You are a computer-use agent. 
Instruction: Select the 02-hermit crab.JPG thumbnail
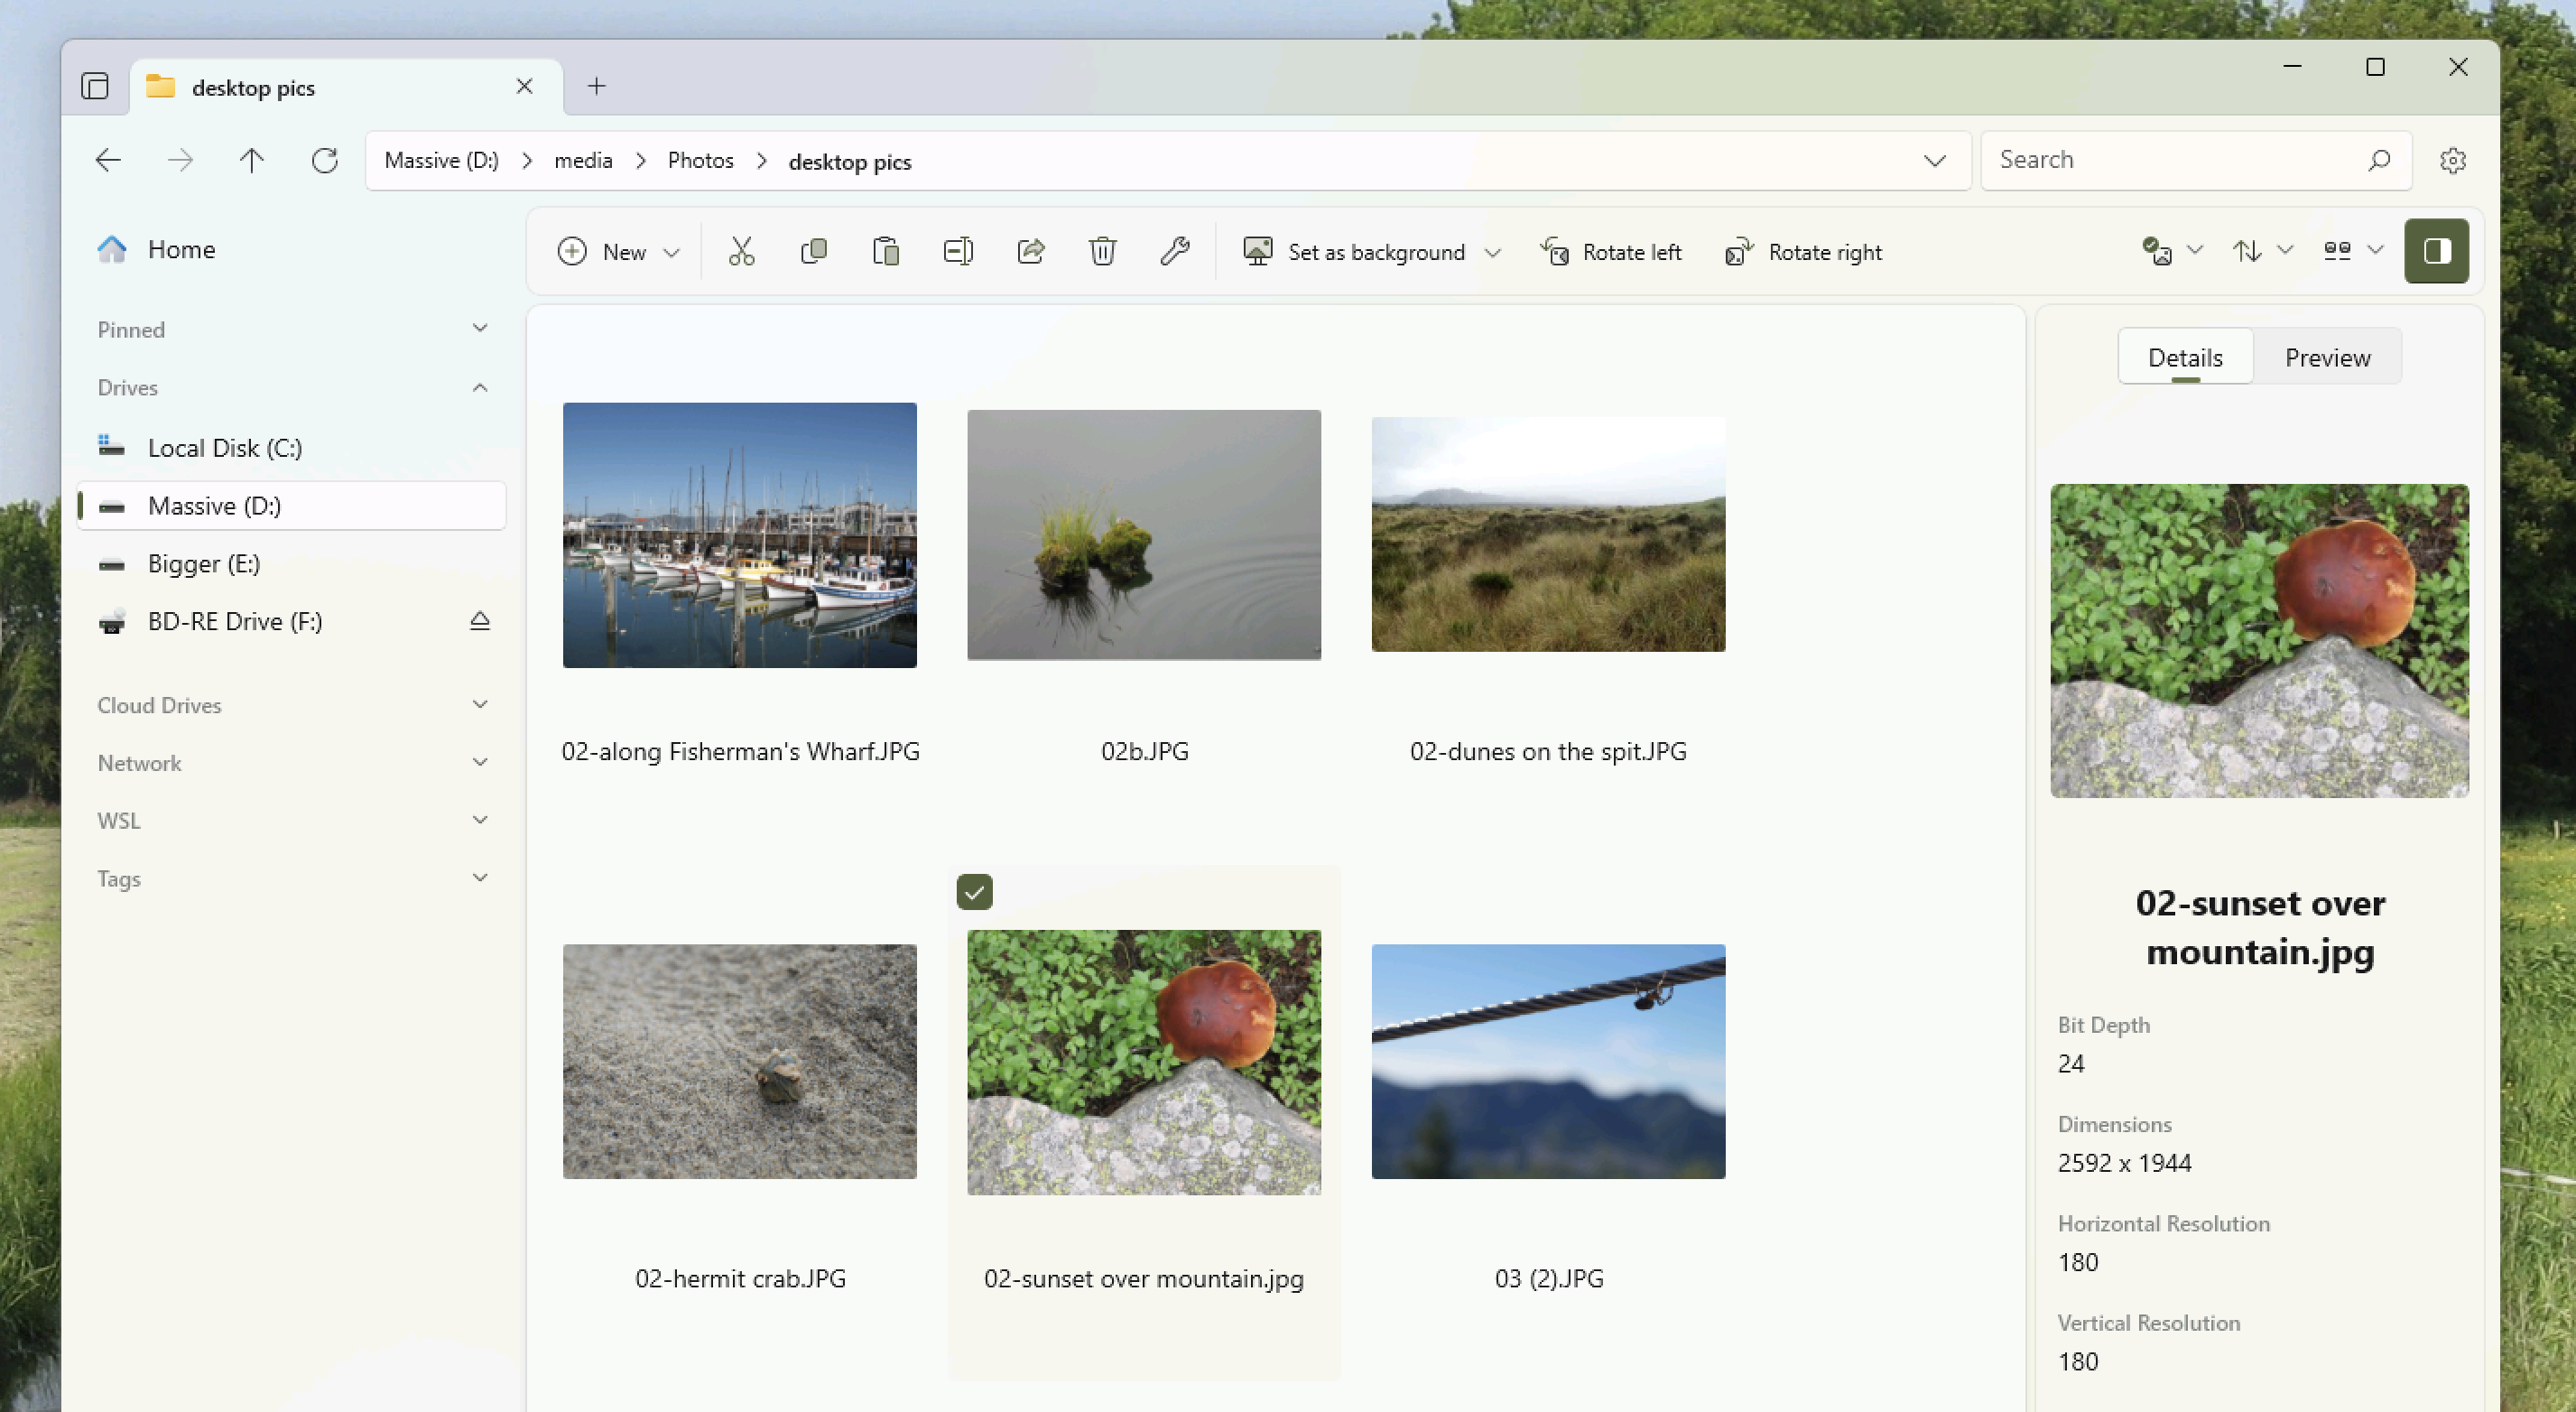click(739, 1061)
